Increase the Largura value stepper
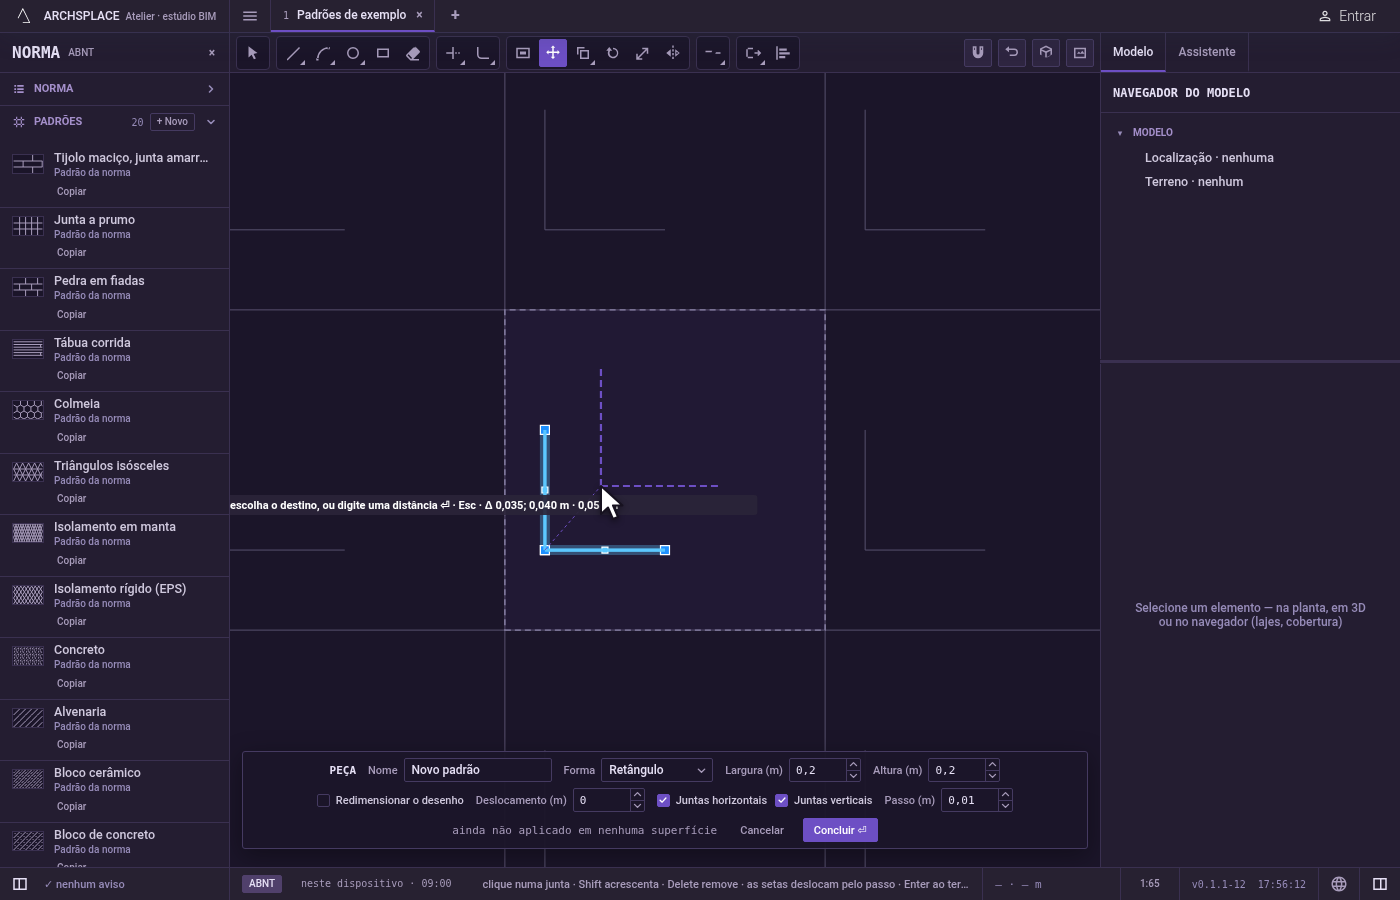 pyautogui.click(x=853, y=765)
